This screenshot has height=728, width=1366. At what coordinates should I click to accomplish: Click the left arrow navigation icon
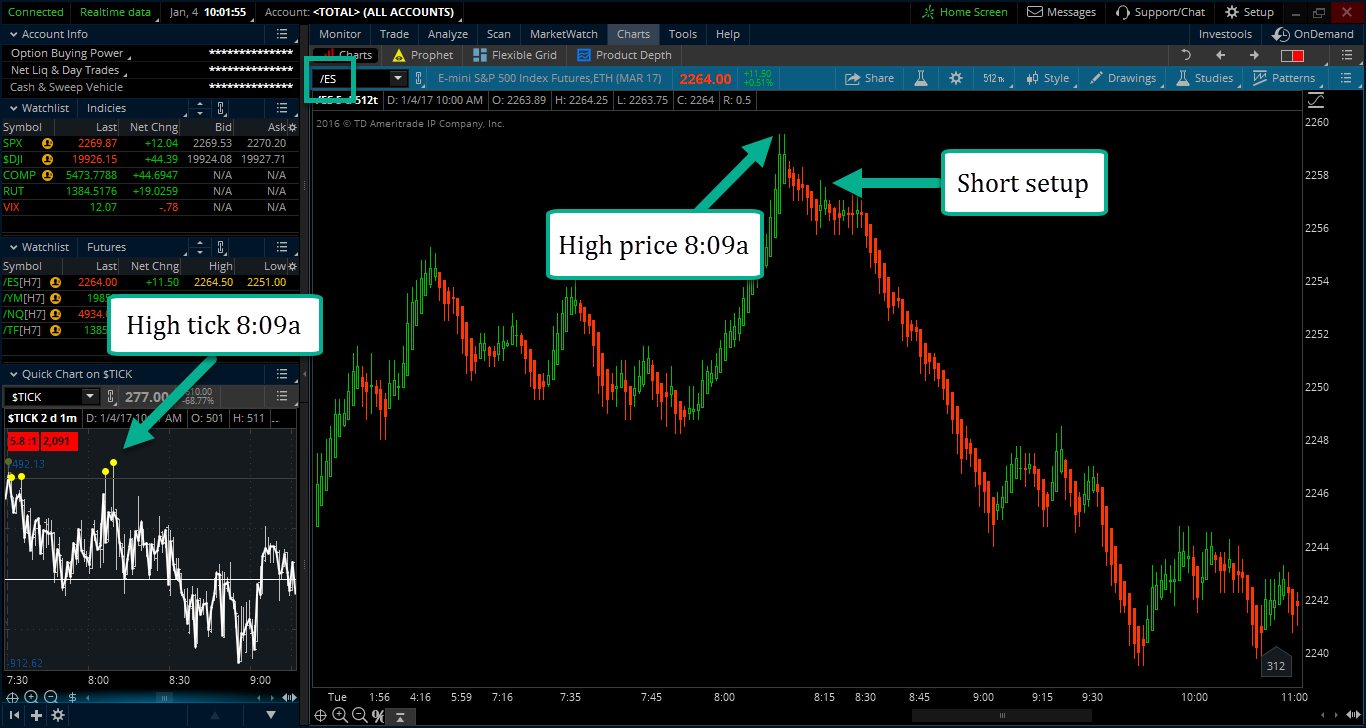[x=1220, y=55]
